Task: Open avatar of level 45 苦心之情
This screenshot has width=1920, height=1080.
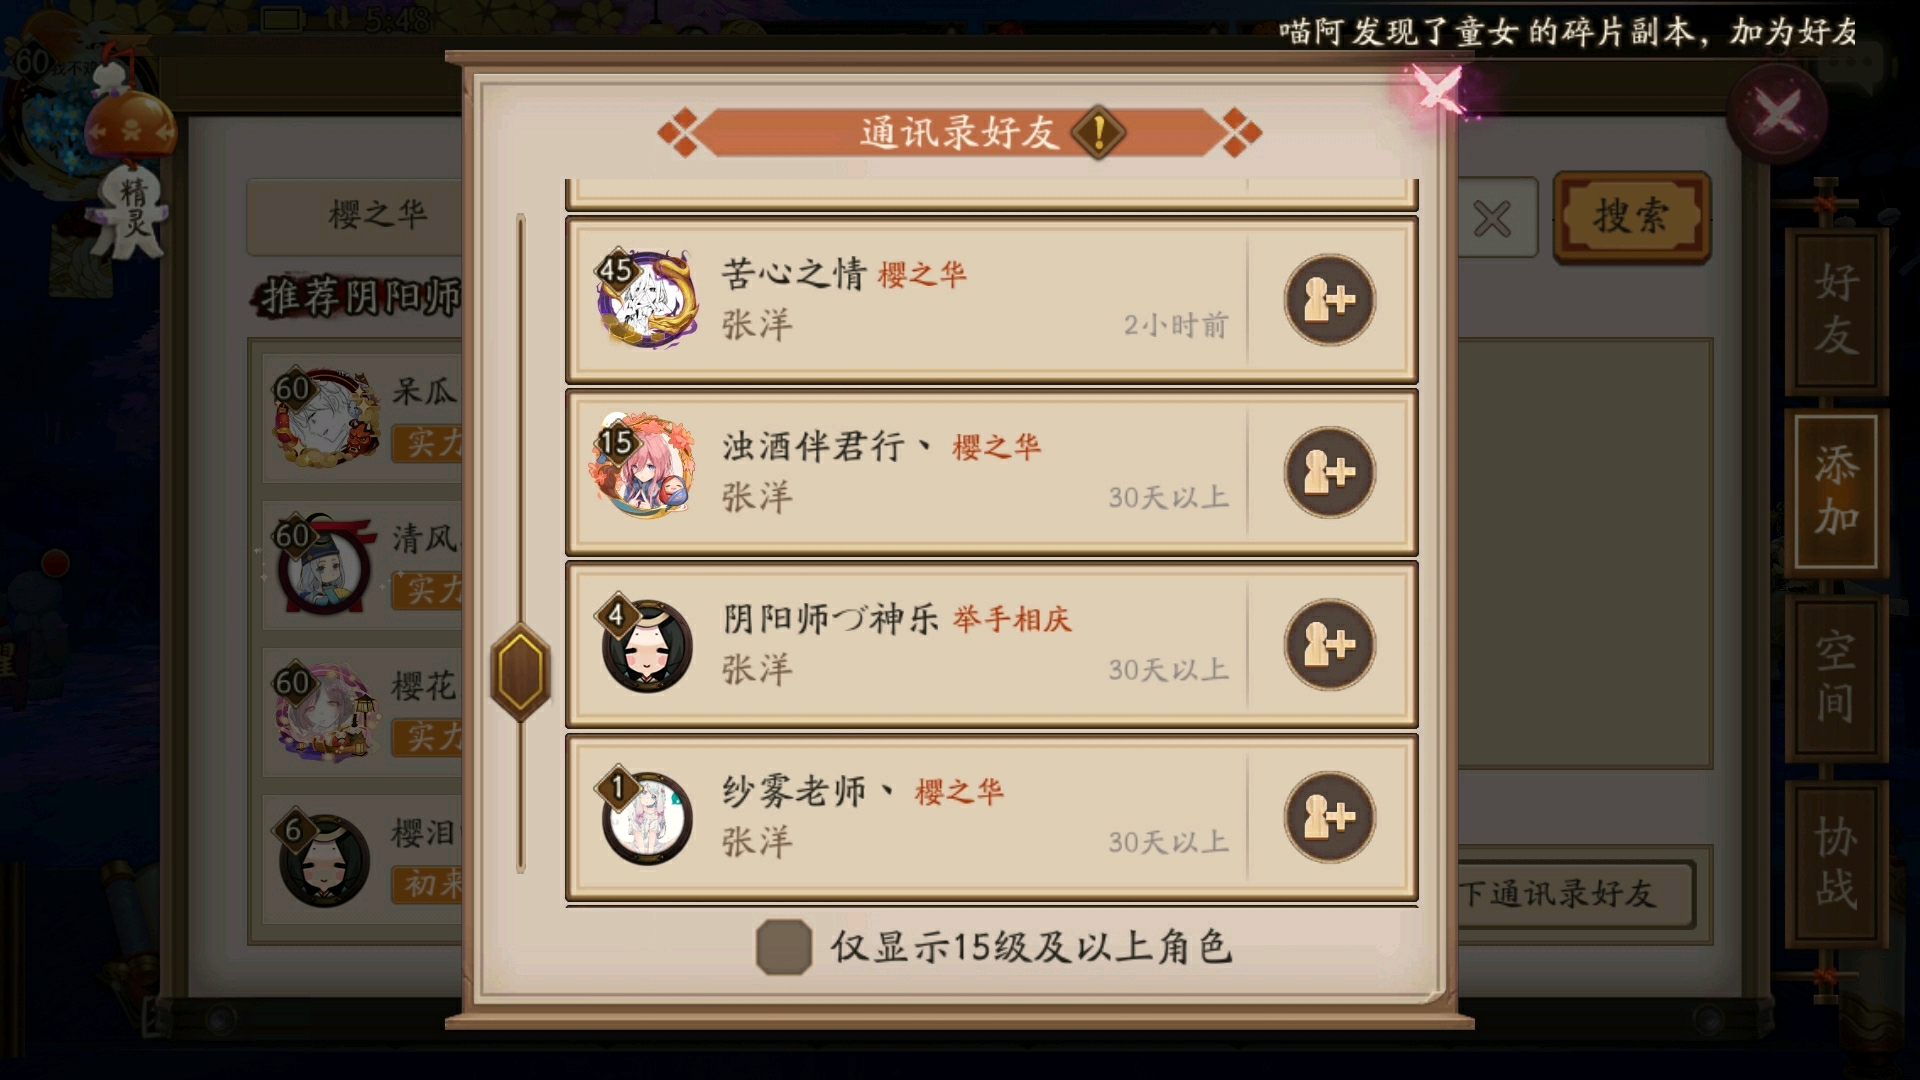Action: click(x=646, y=299)
